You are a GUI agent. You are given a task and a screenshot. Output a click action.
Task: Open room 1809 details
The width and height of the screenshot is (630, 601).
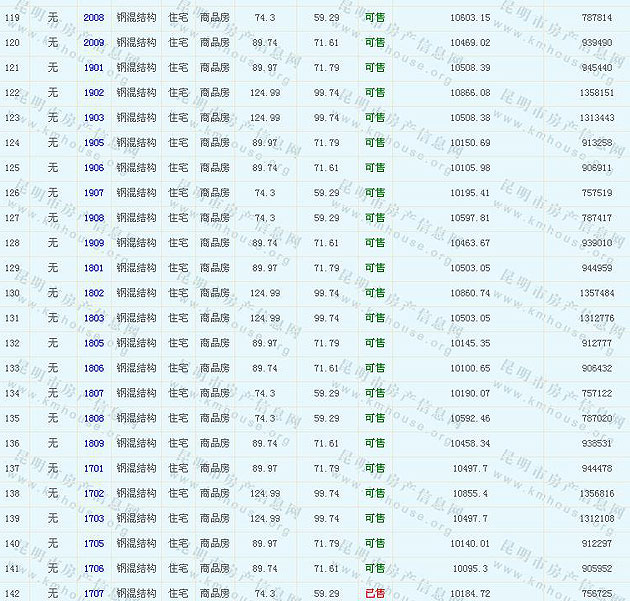93,443
